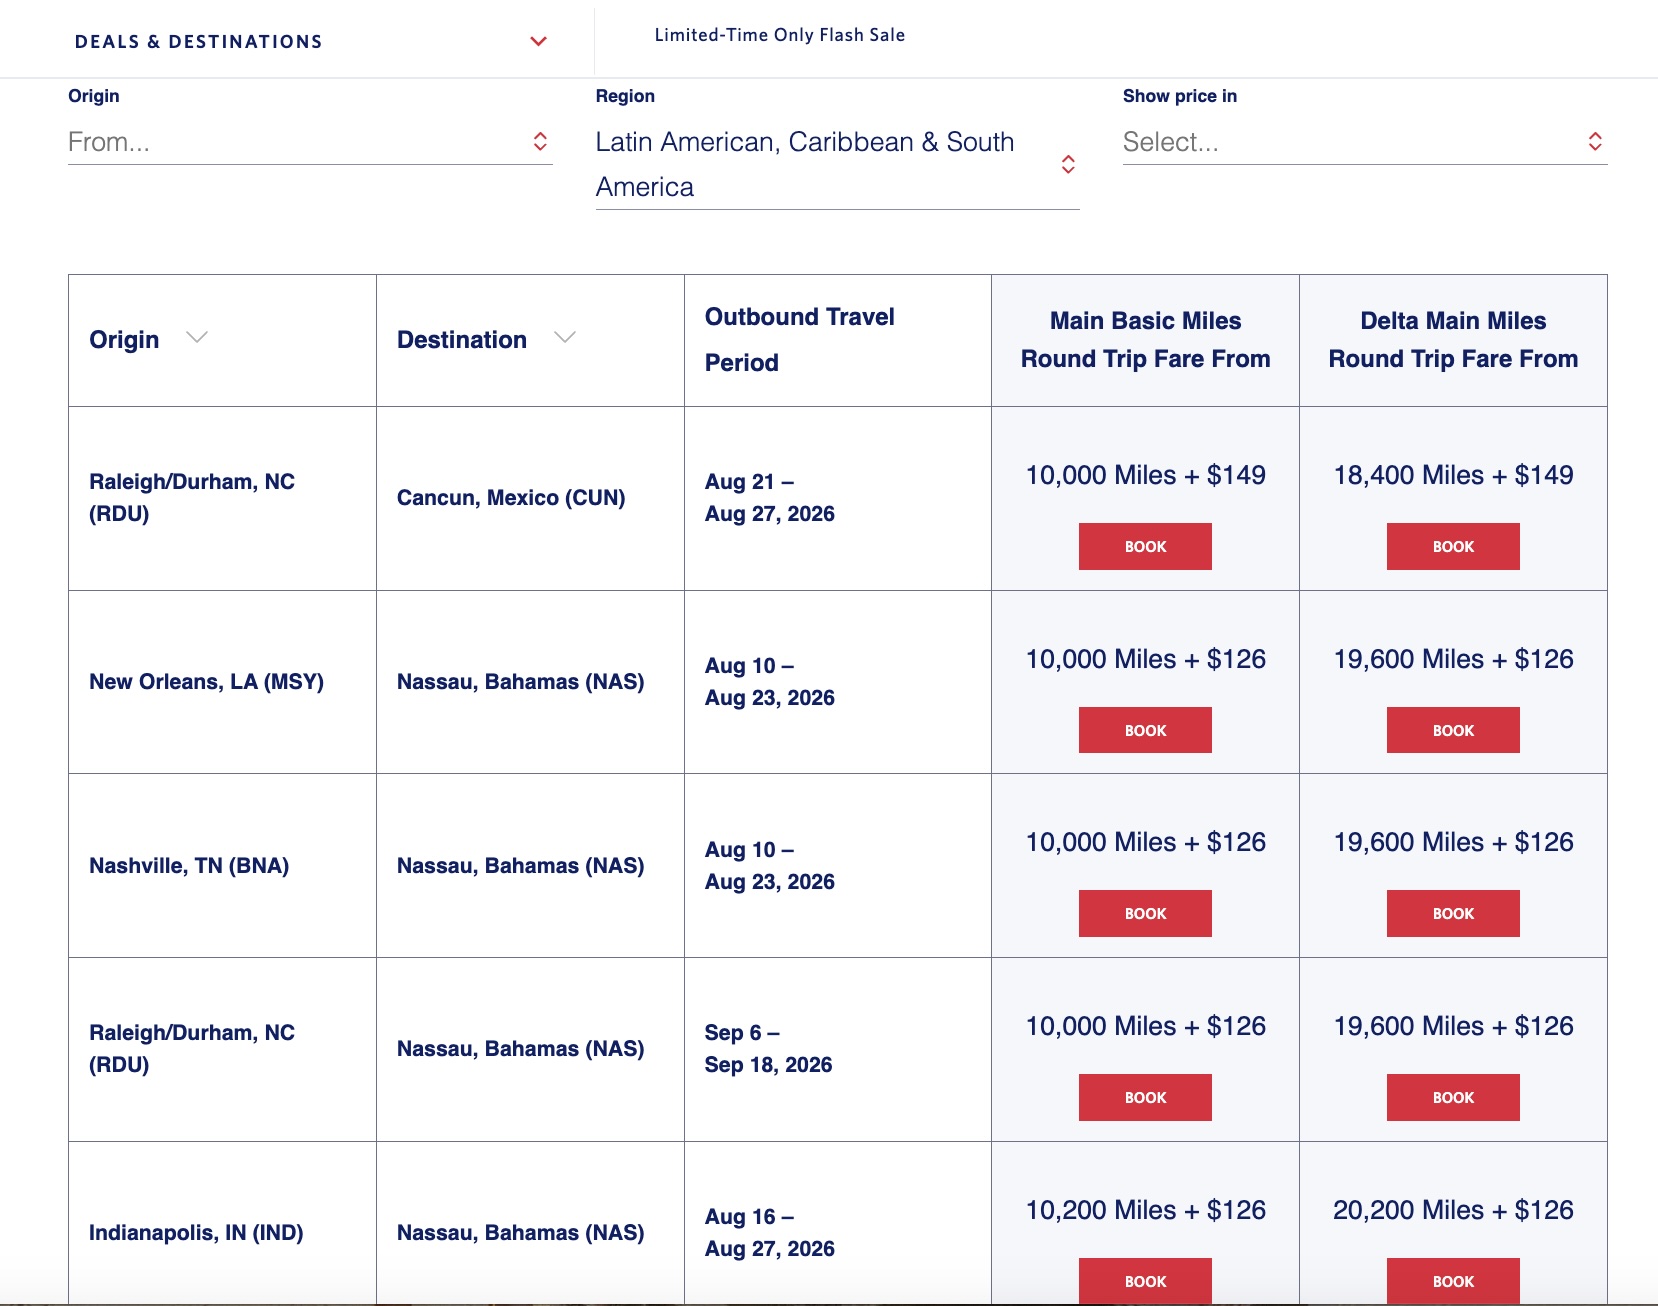1658x1306 pixels.
Task: Click the Sep 6 – Sep 18, 2026 period
Action: click(x=769, y=1049)
